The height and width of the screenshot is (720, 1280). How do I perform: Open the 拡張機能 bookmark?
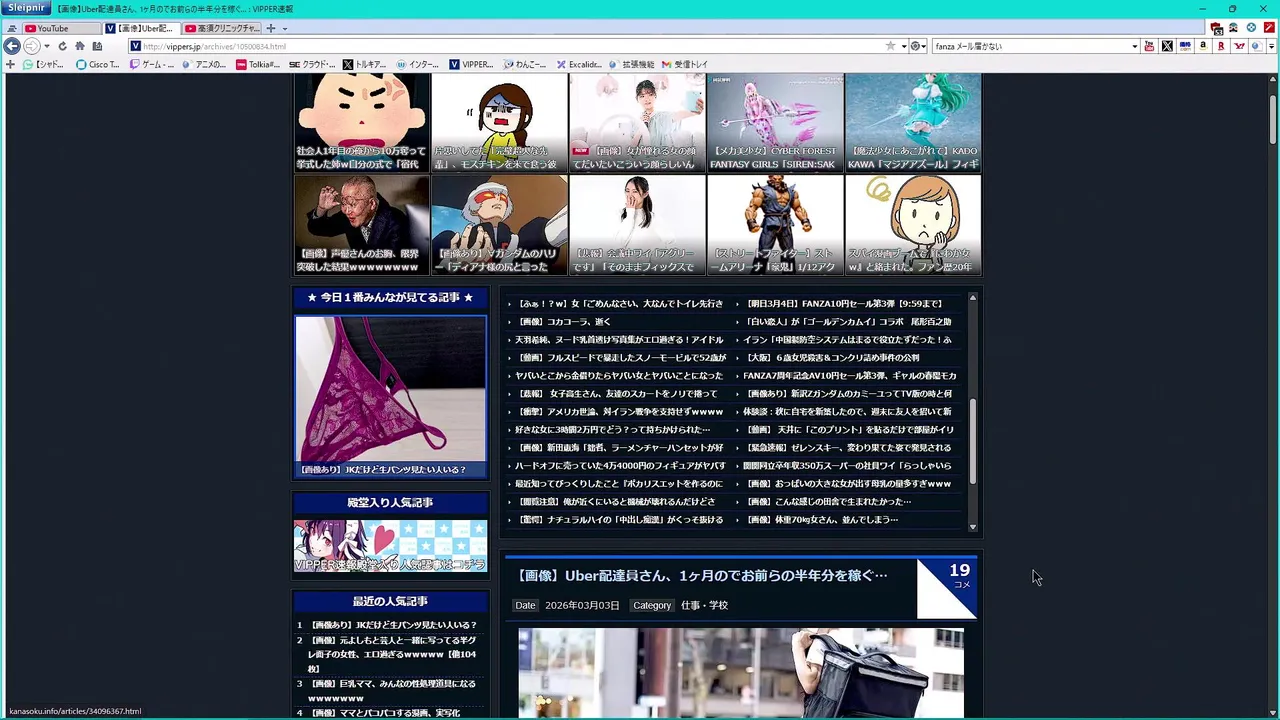[x=631, y=64]
